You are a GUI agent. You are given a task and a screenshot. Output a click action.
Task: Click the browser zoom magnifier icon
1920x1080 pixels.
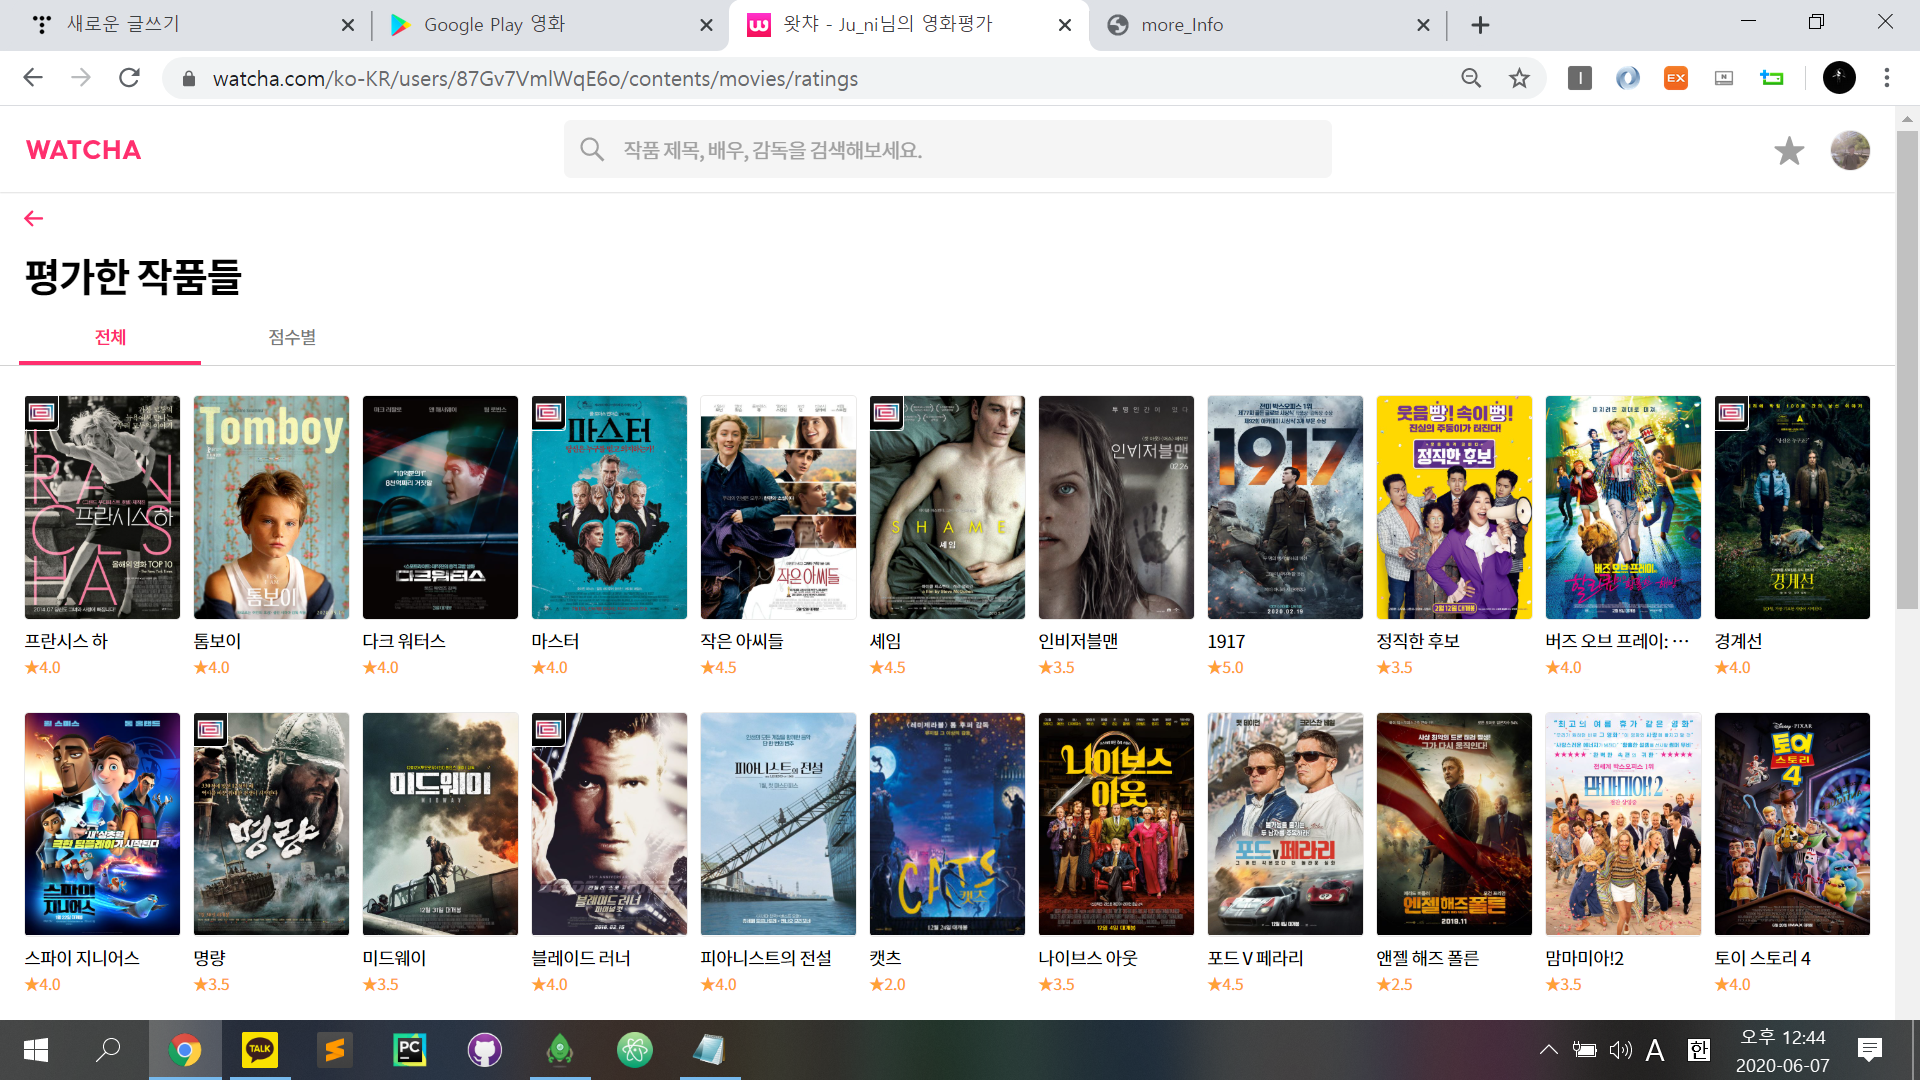point(1471,78)
